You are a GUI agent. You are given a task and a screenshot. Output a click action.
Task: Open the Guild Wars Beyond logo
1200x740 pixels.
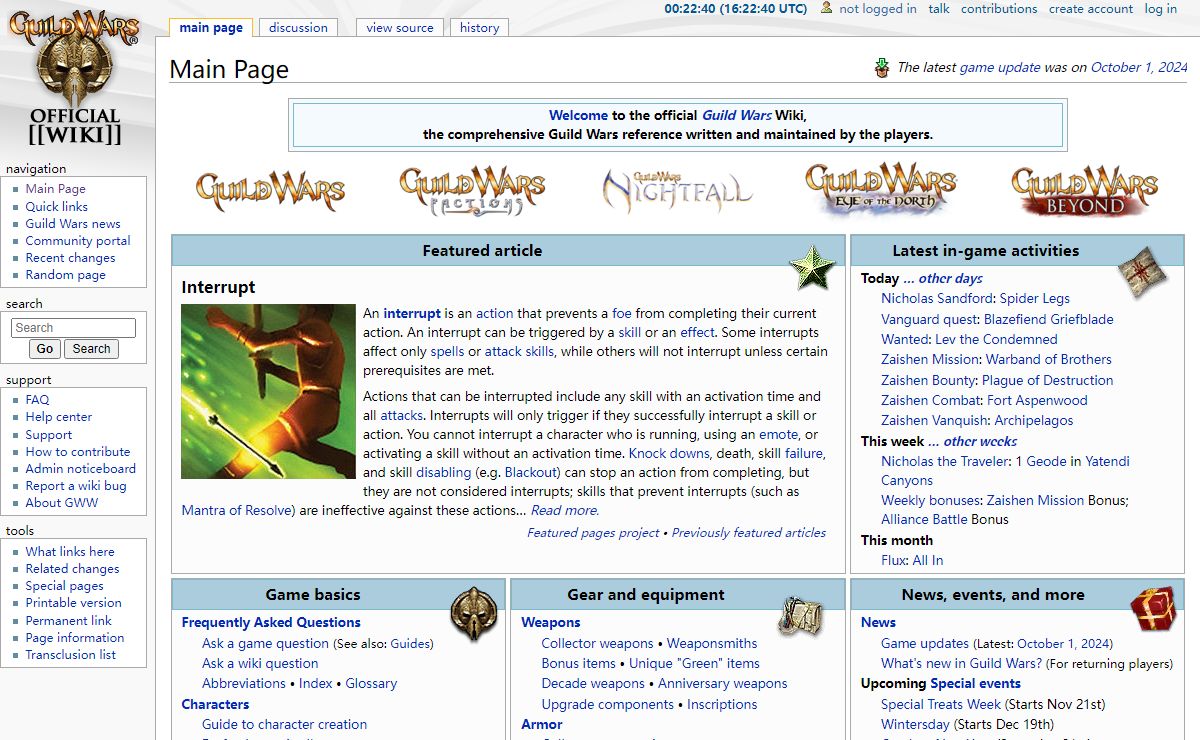[x=1084, y=190]
